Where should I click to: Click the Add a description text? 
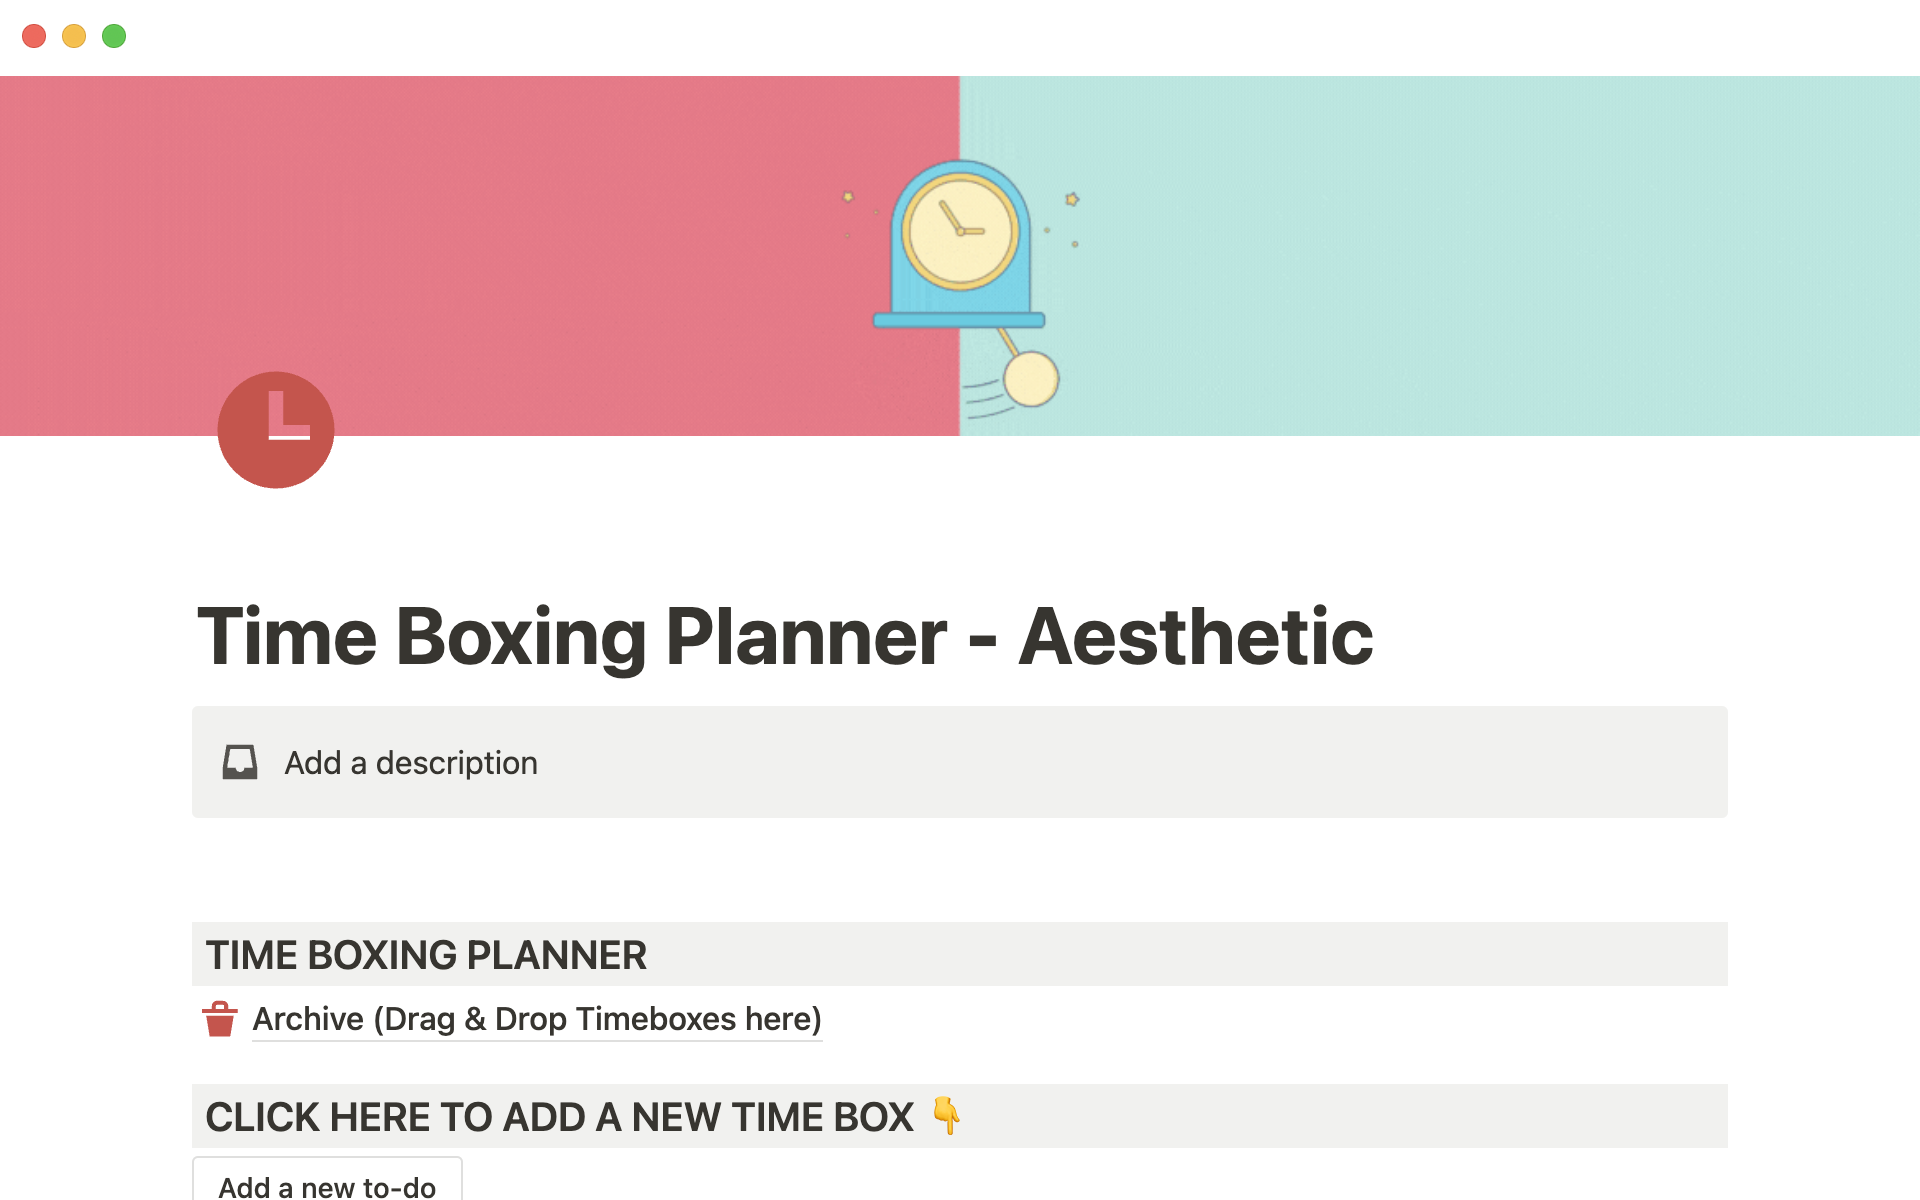(x=411, y=763)
